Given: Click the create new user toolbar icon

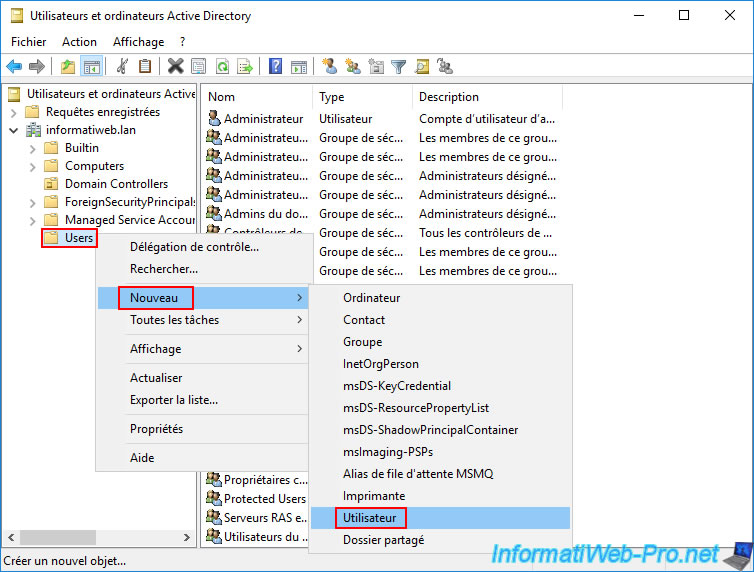Looking at the screenshot, I should click(x=329, y=67).
